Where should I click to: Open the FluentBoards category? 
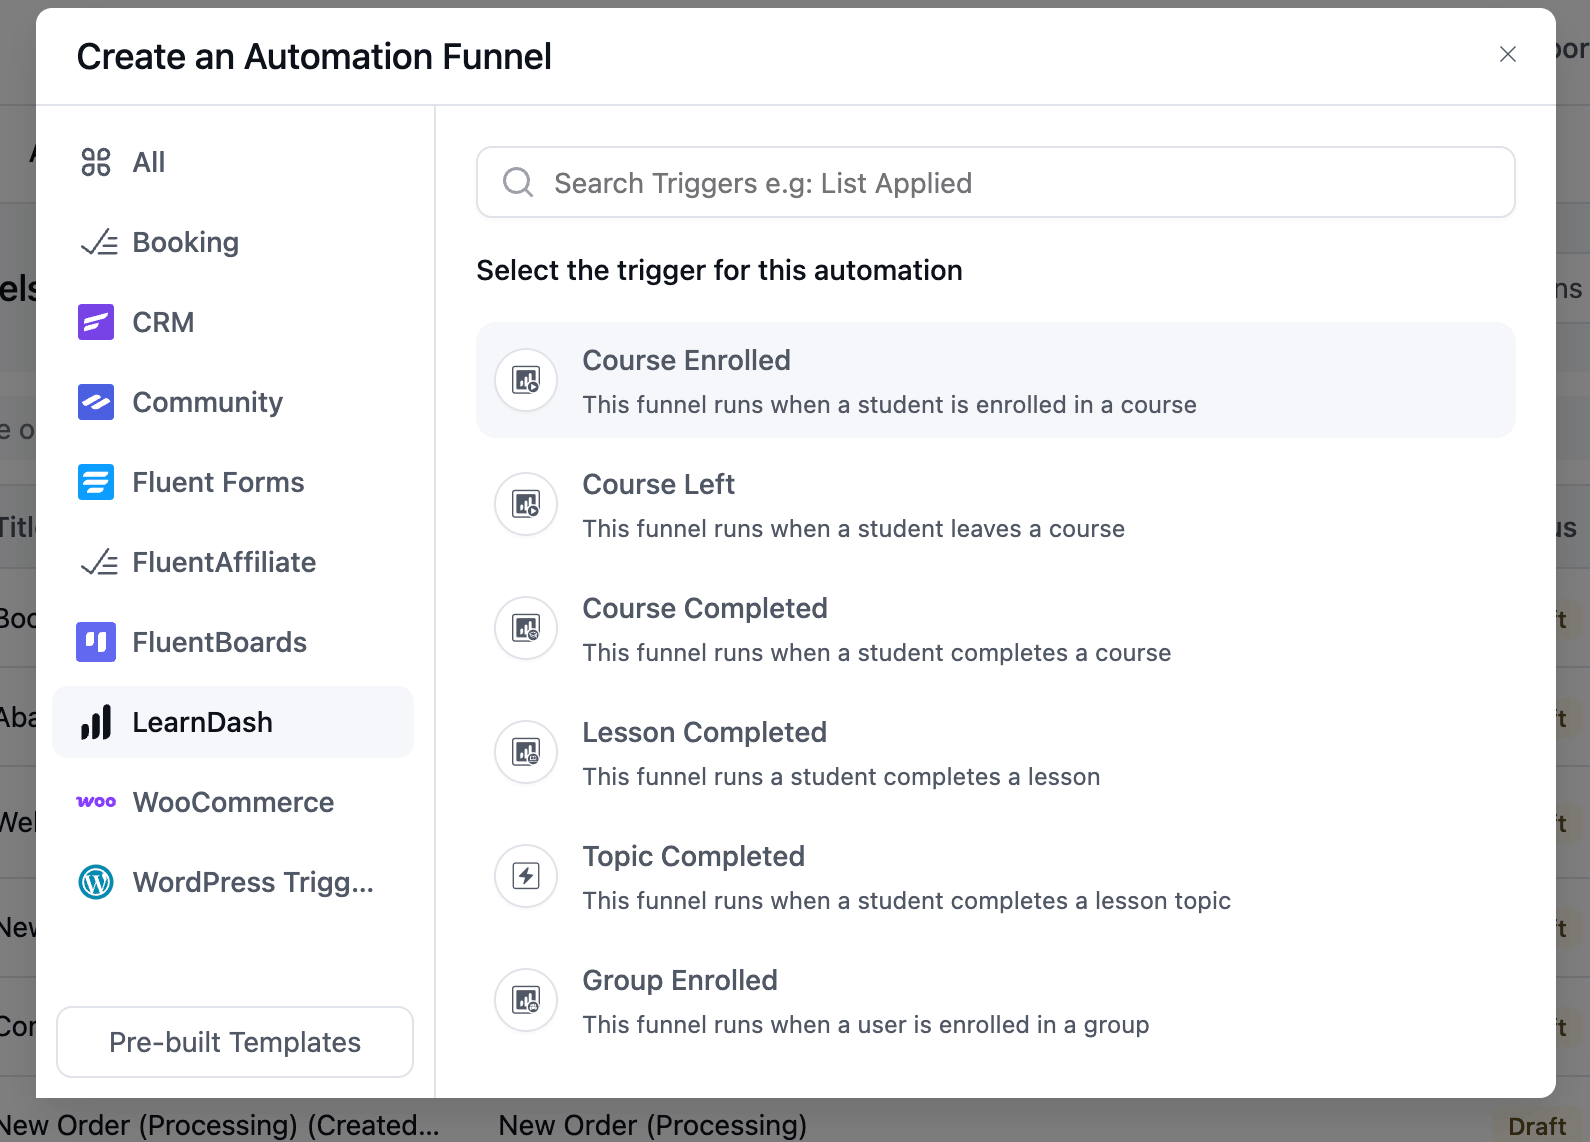coord(233,642)
